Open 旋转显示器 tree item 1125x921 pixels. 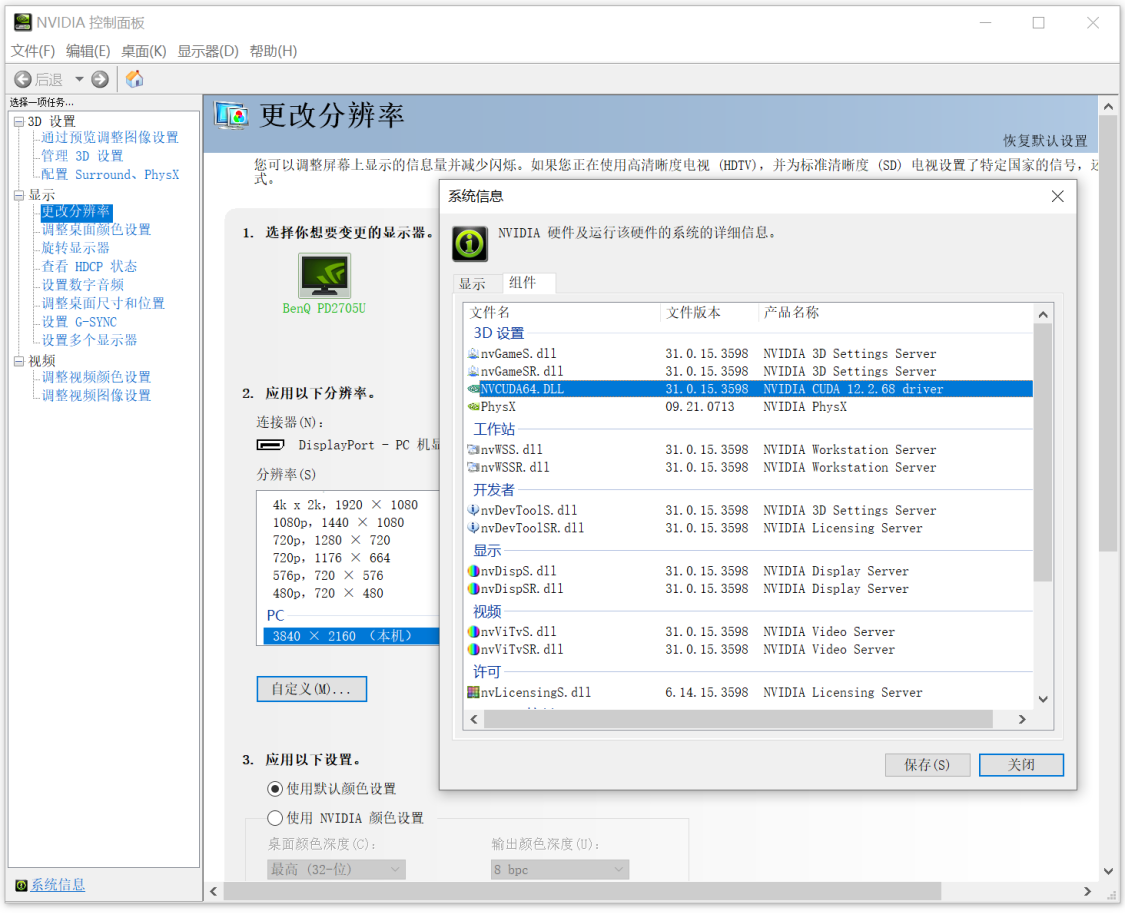pos(75,248)
